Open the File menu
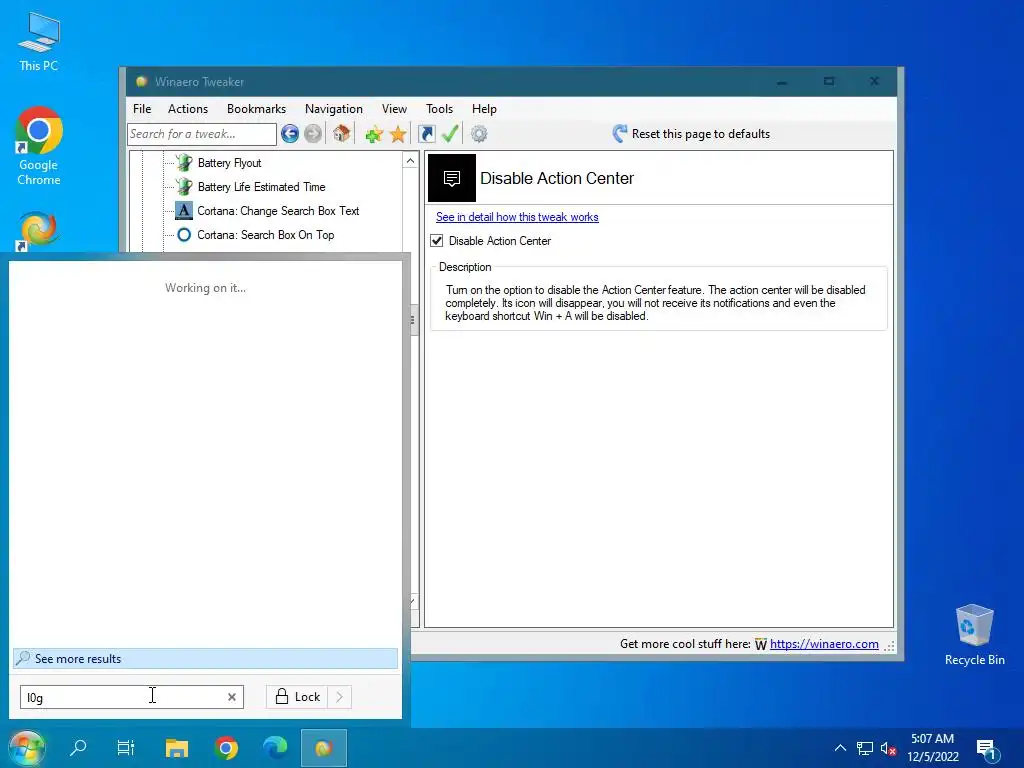 142,109
